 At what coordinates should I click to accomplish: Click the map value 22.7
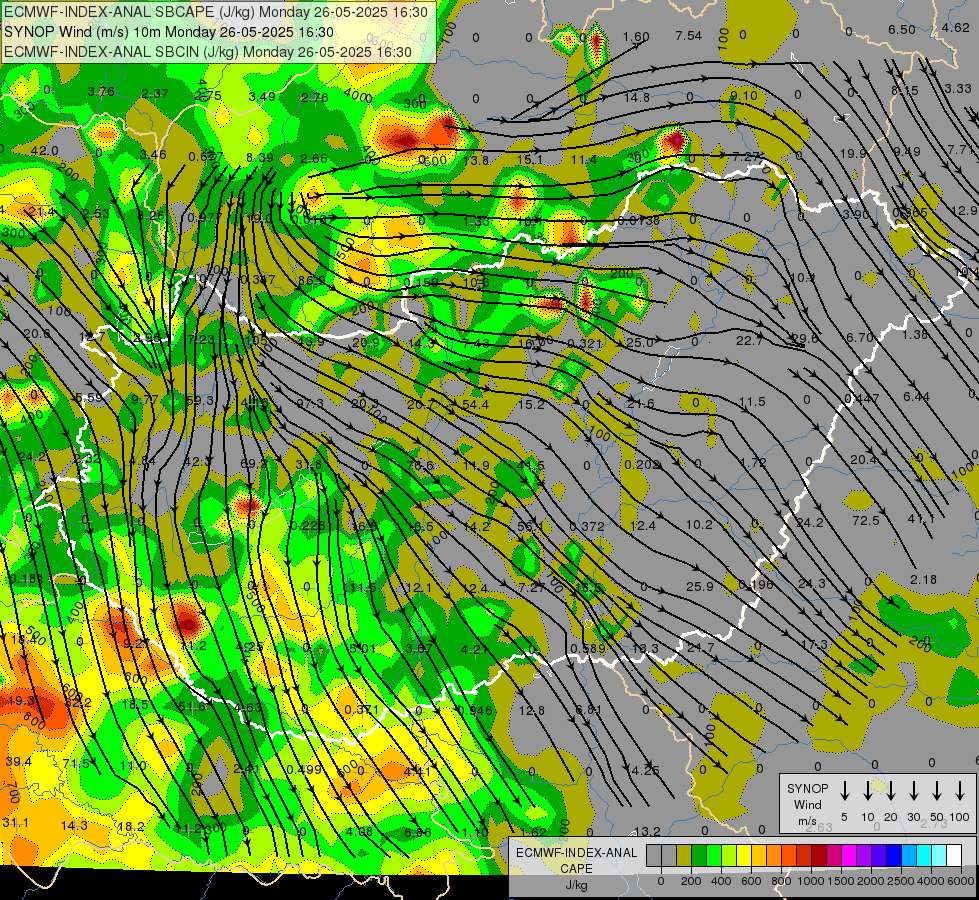(749, 340)
